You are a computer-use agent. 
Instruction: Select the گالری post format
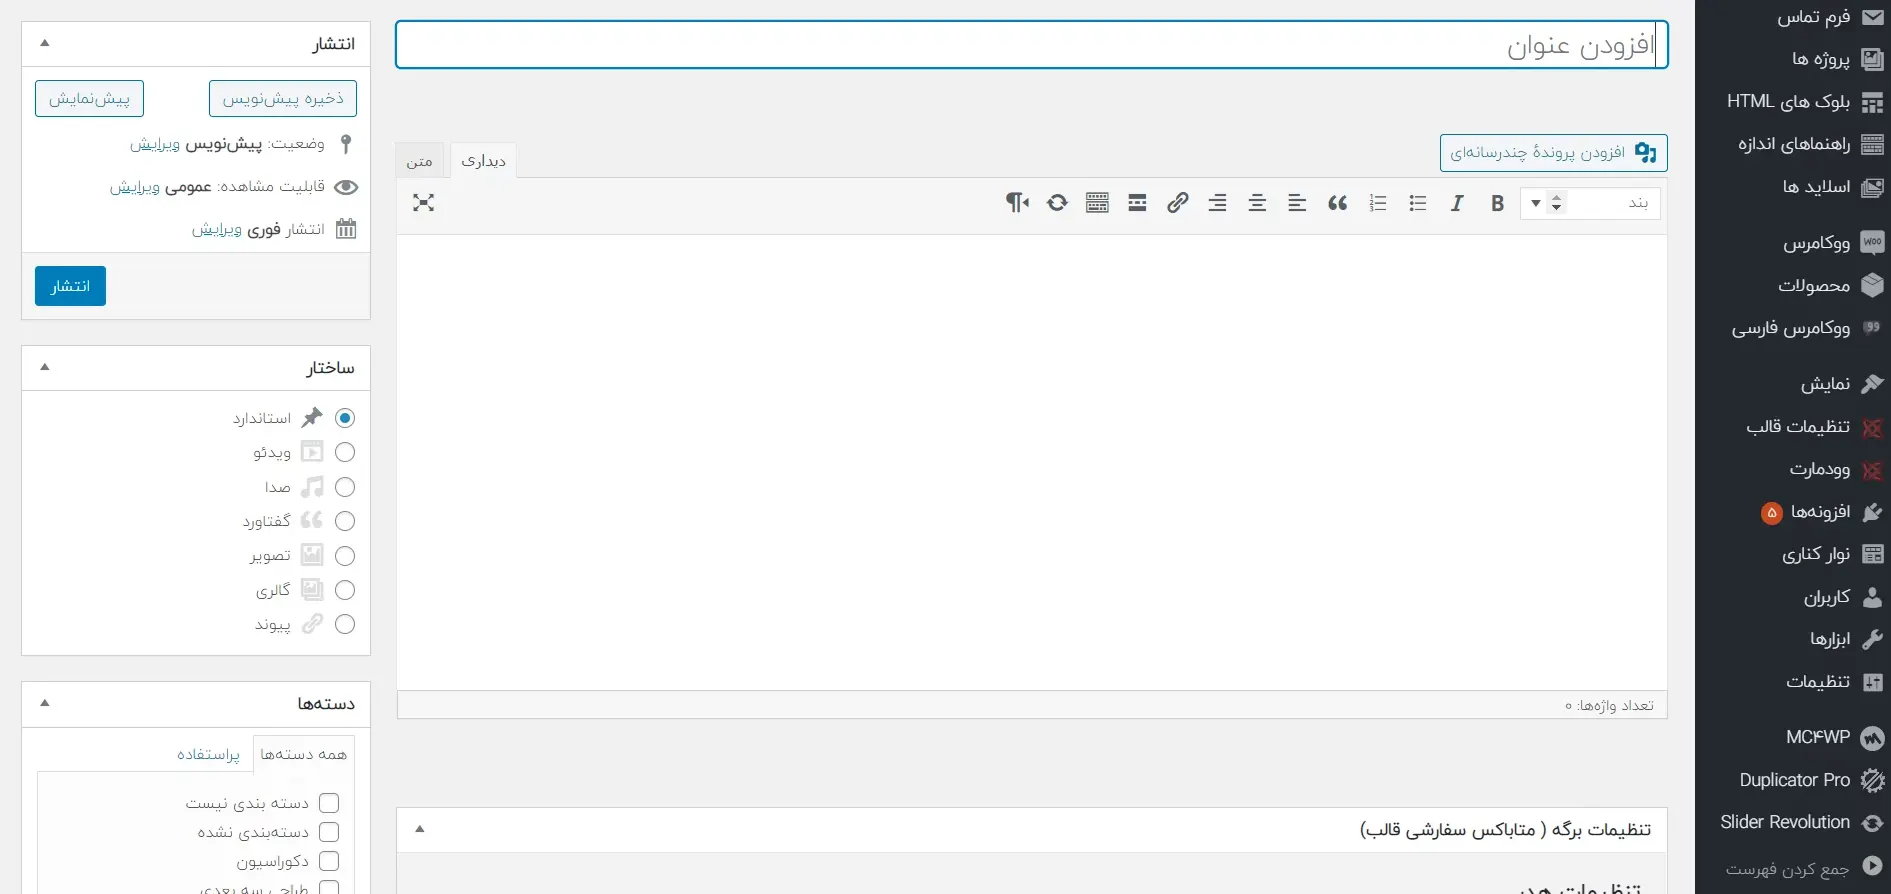pyautogui.click(x=345, y=590)
